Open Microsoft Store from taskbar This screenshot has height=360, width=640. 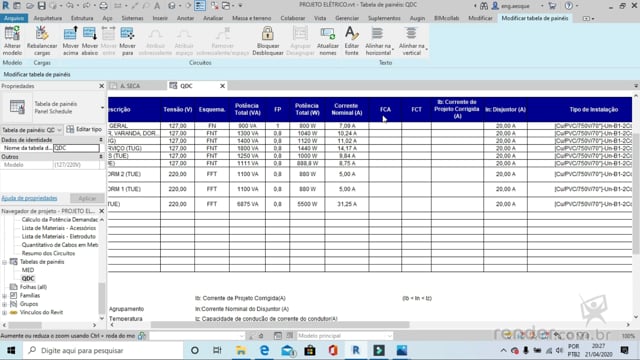pyautogui.click(x=310, y=350)
